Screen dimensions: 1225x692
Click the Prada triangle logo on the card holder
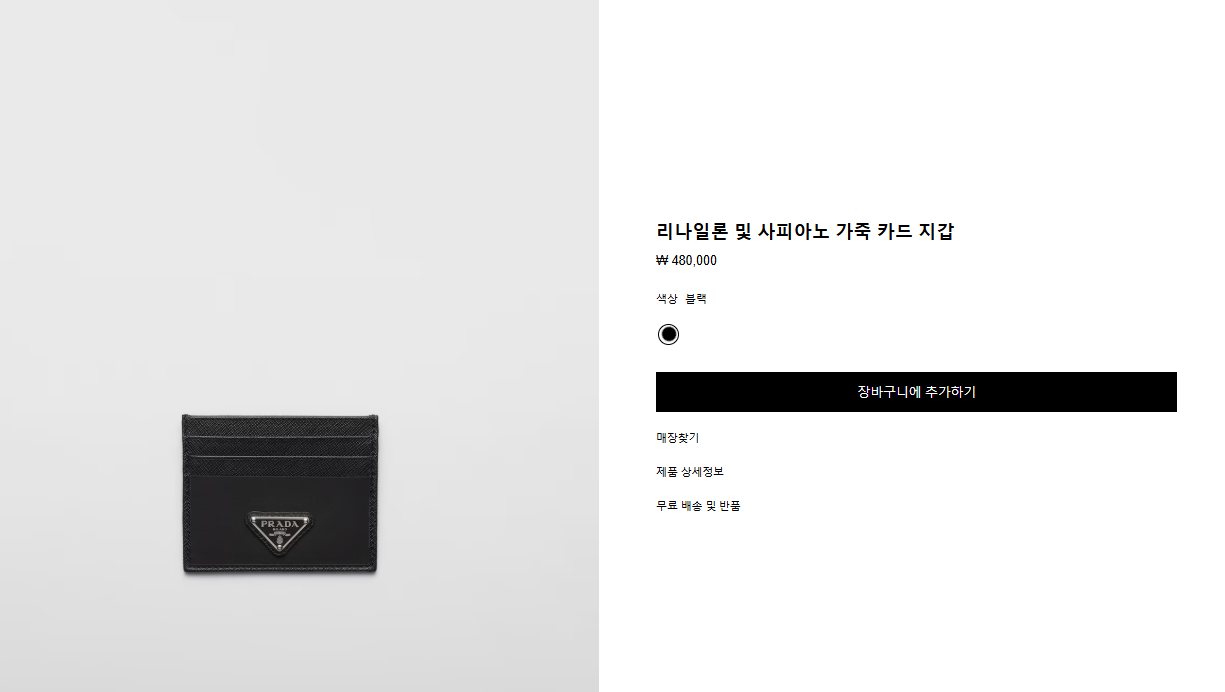pyautogui.click(x=280, y=532)
